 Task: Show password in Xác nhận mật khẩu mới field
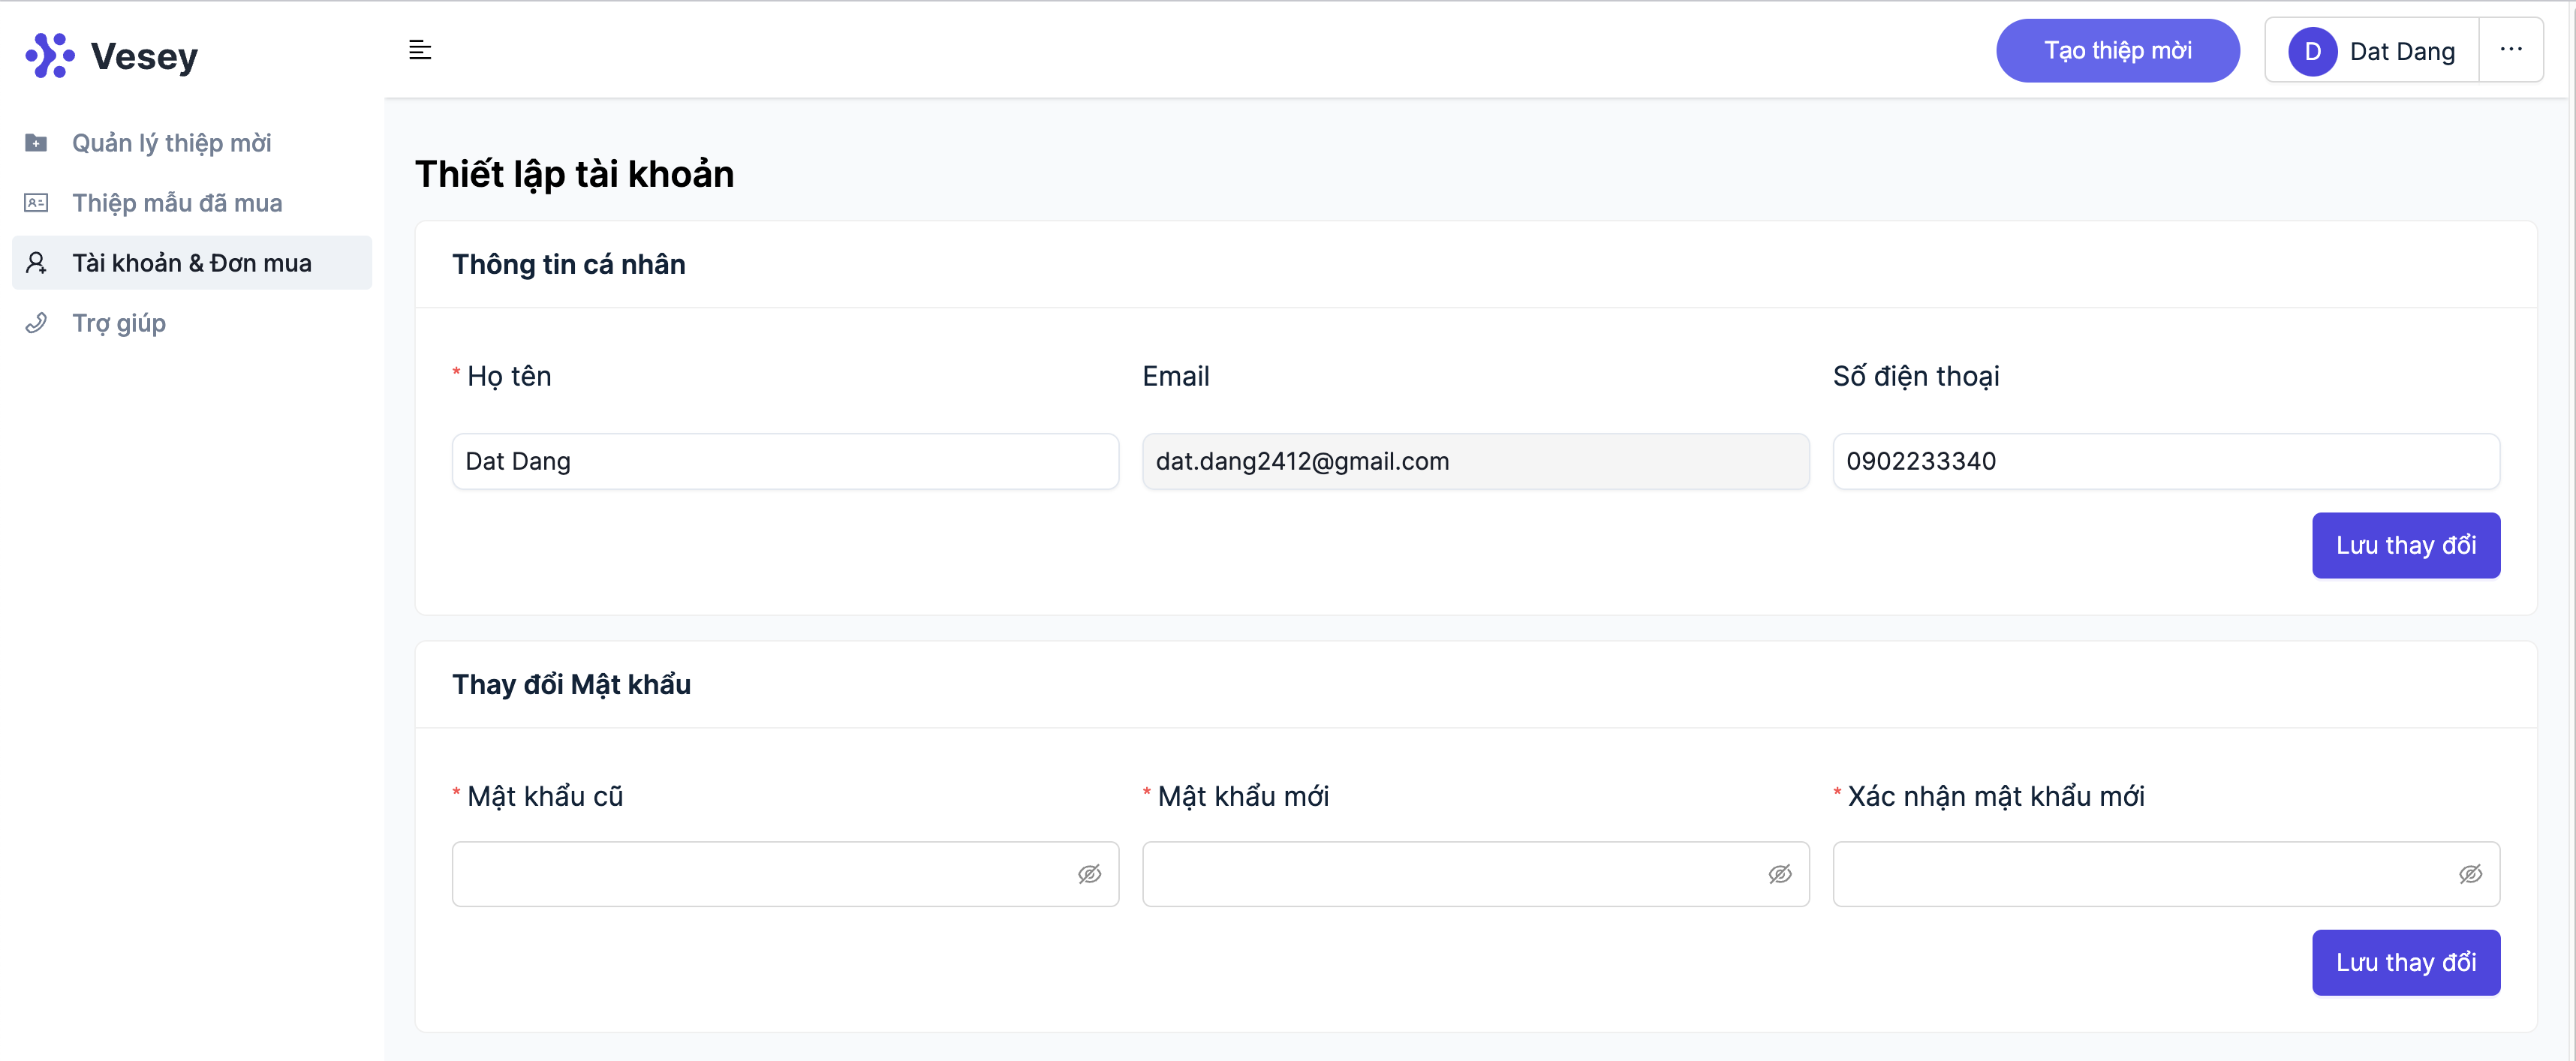(2470, 874)
